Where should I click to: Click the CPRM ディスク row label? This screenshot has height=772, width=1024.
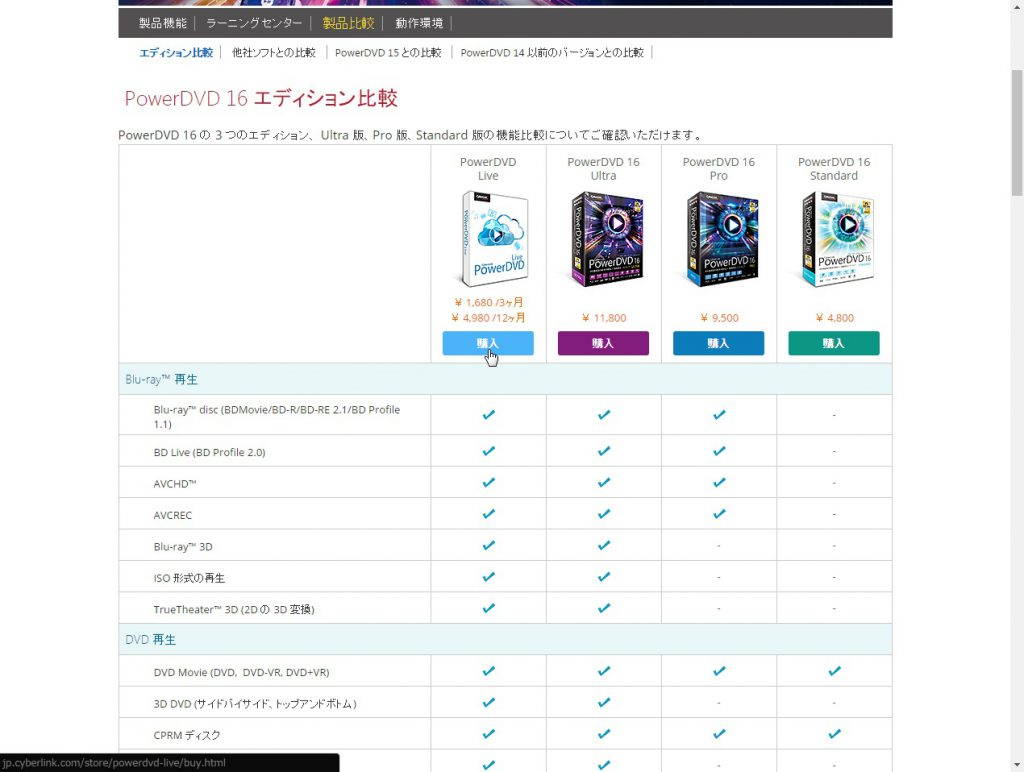pyautogui.click(x=187, y=735)
